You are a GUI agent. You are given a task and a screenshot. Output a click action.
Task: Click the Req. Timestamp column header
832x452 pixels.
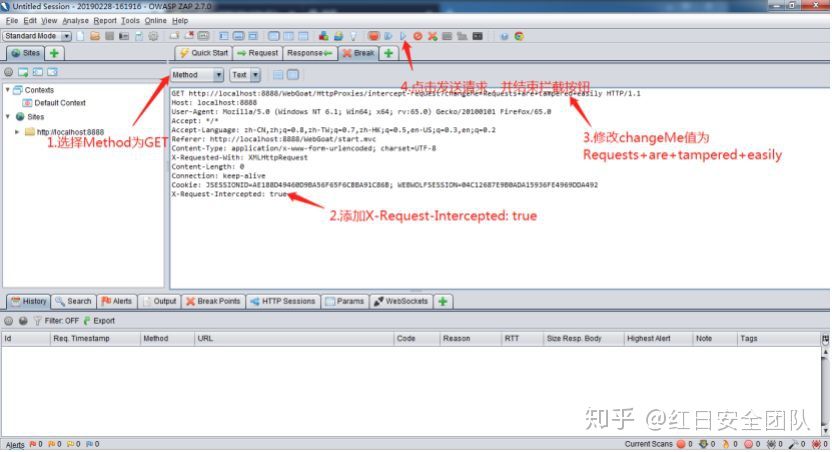pos(94,338)
